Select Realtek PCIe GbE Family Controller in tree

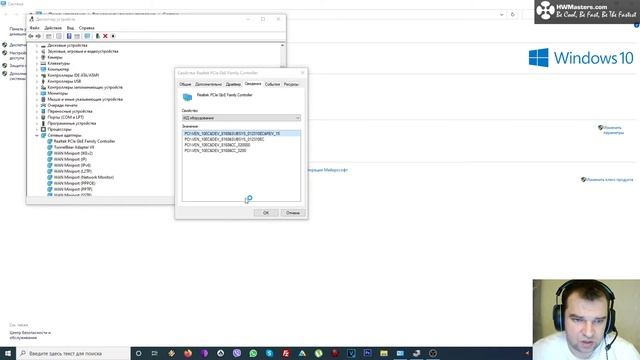(x=84, y=141)
